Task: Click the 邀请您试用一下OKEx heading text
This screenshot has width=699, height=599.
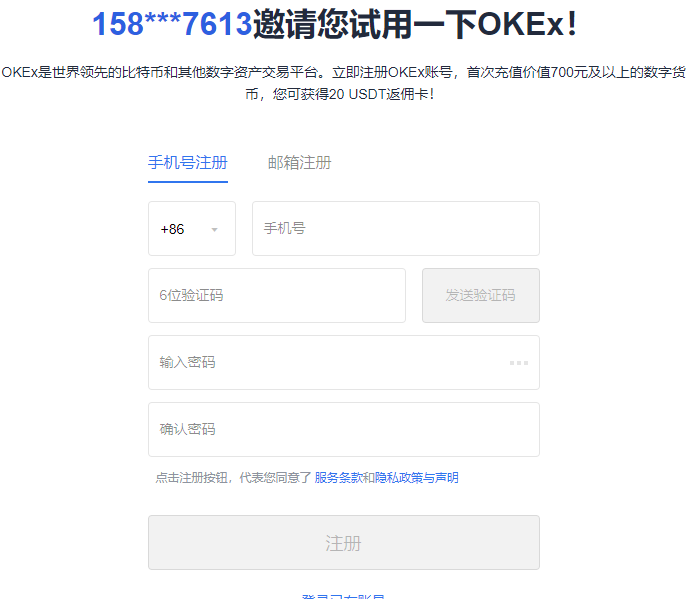Action: [x=415, y=23]
